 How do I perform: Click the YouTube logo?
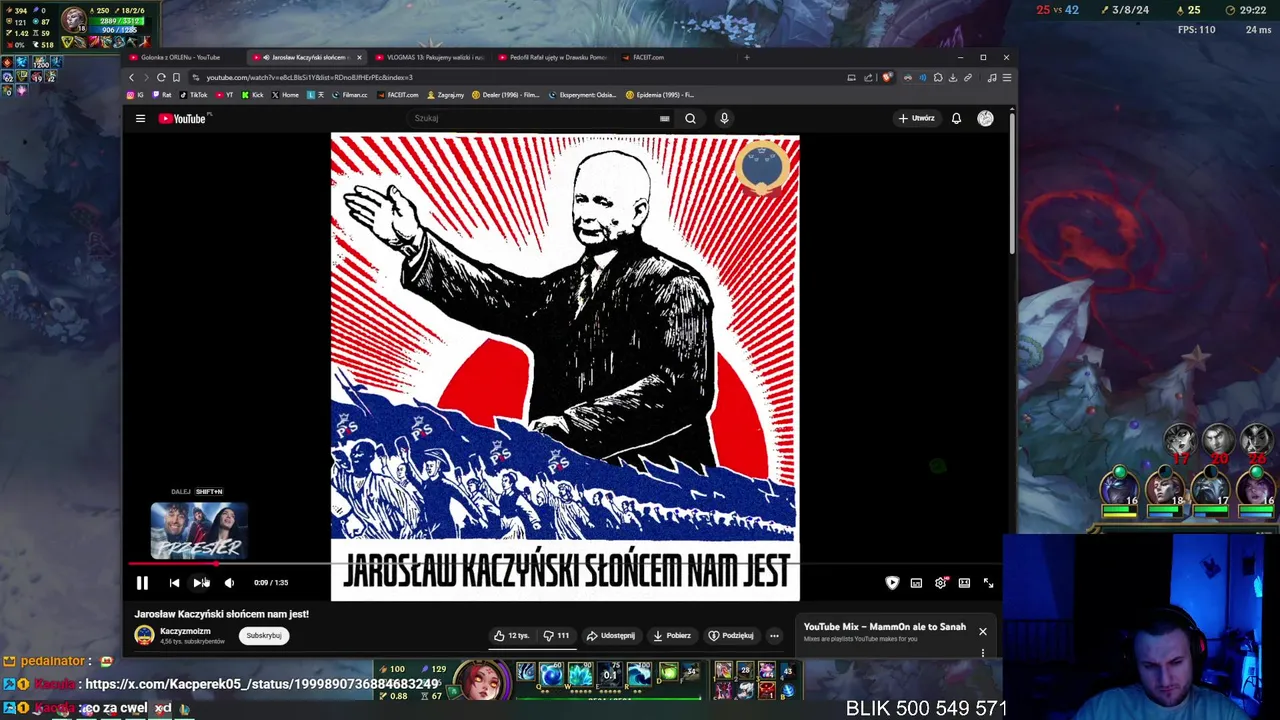click(182, 119)
